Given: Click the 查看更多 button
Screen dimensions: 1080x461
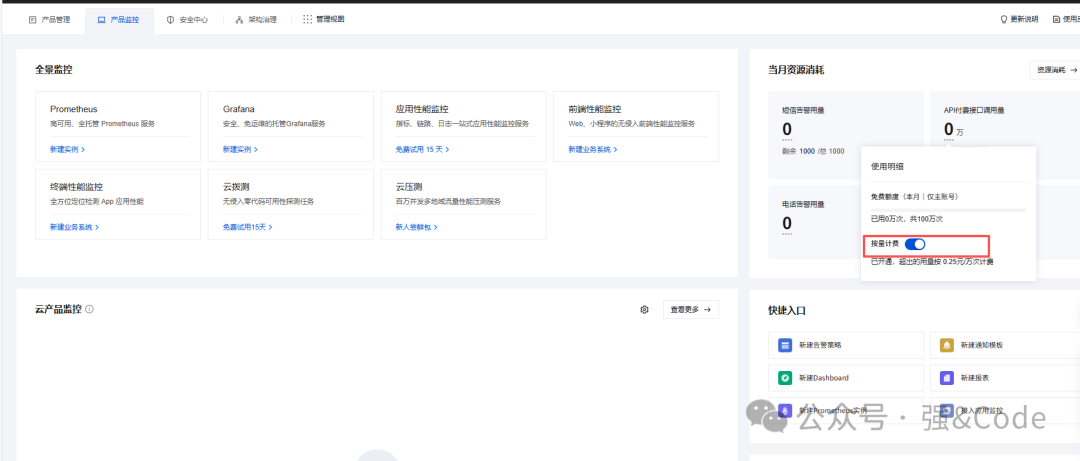Looking at the screenshot, I should pos(691,309).
